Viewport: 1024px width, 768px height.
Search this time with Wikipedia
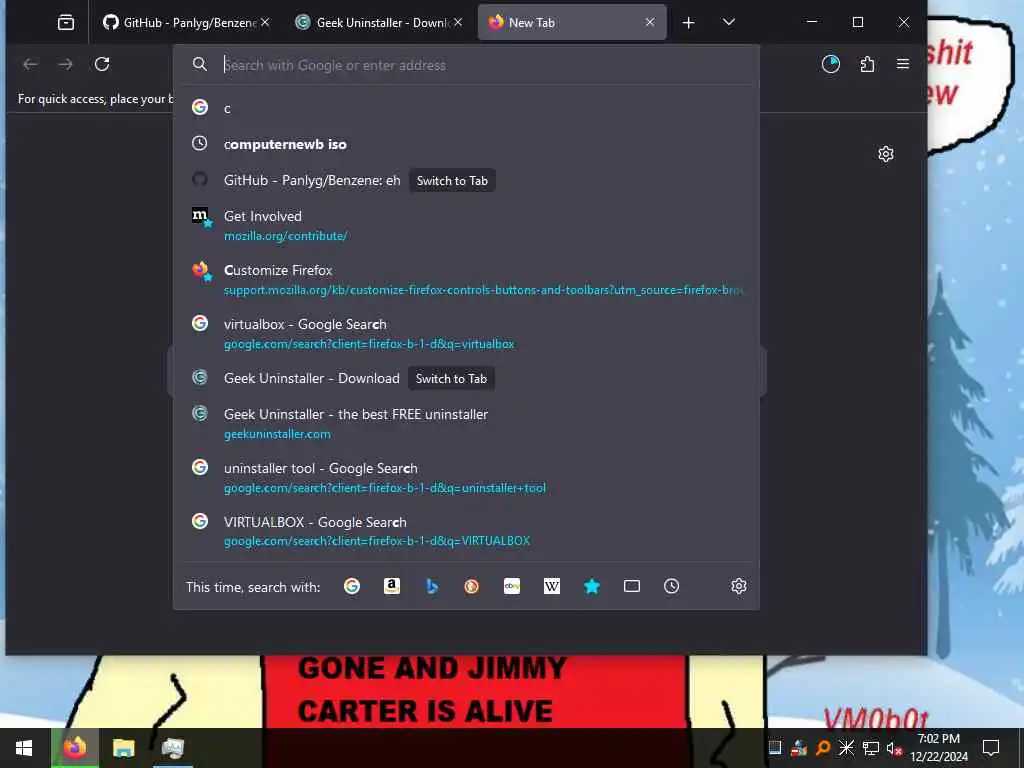point(552,586)
